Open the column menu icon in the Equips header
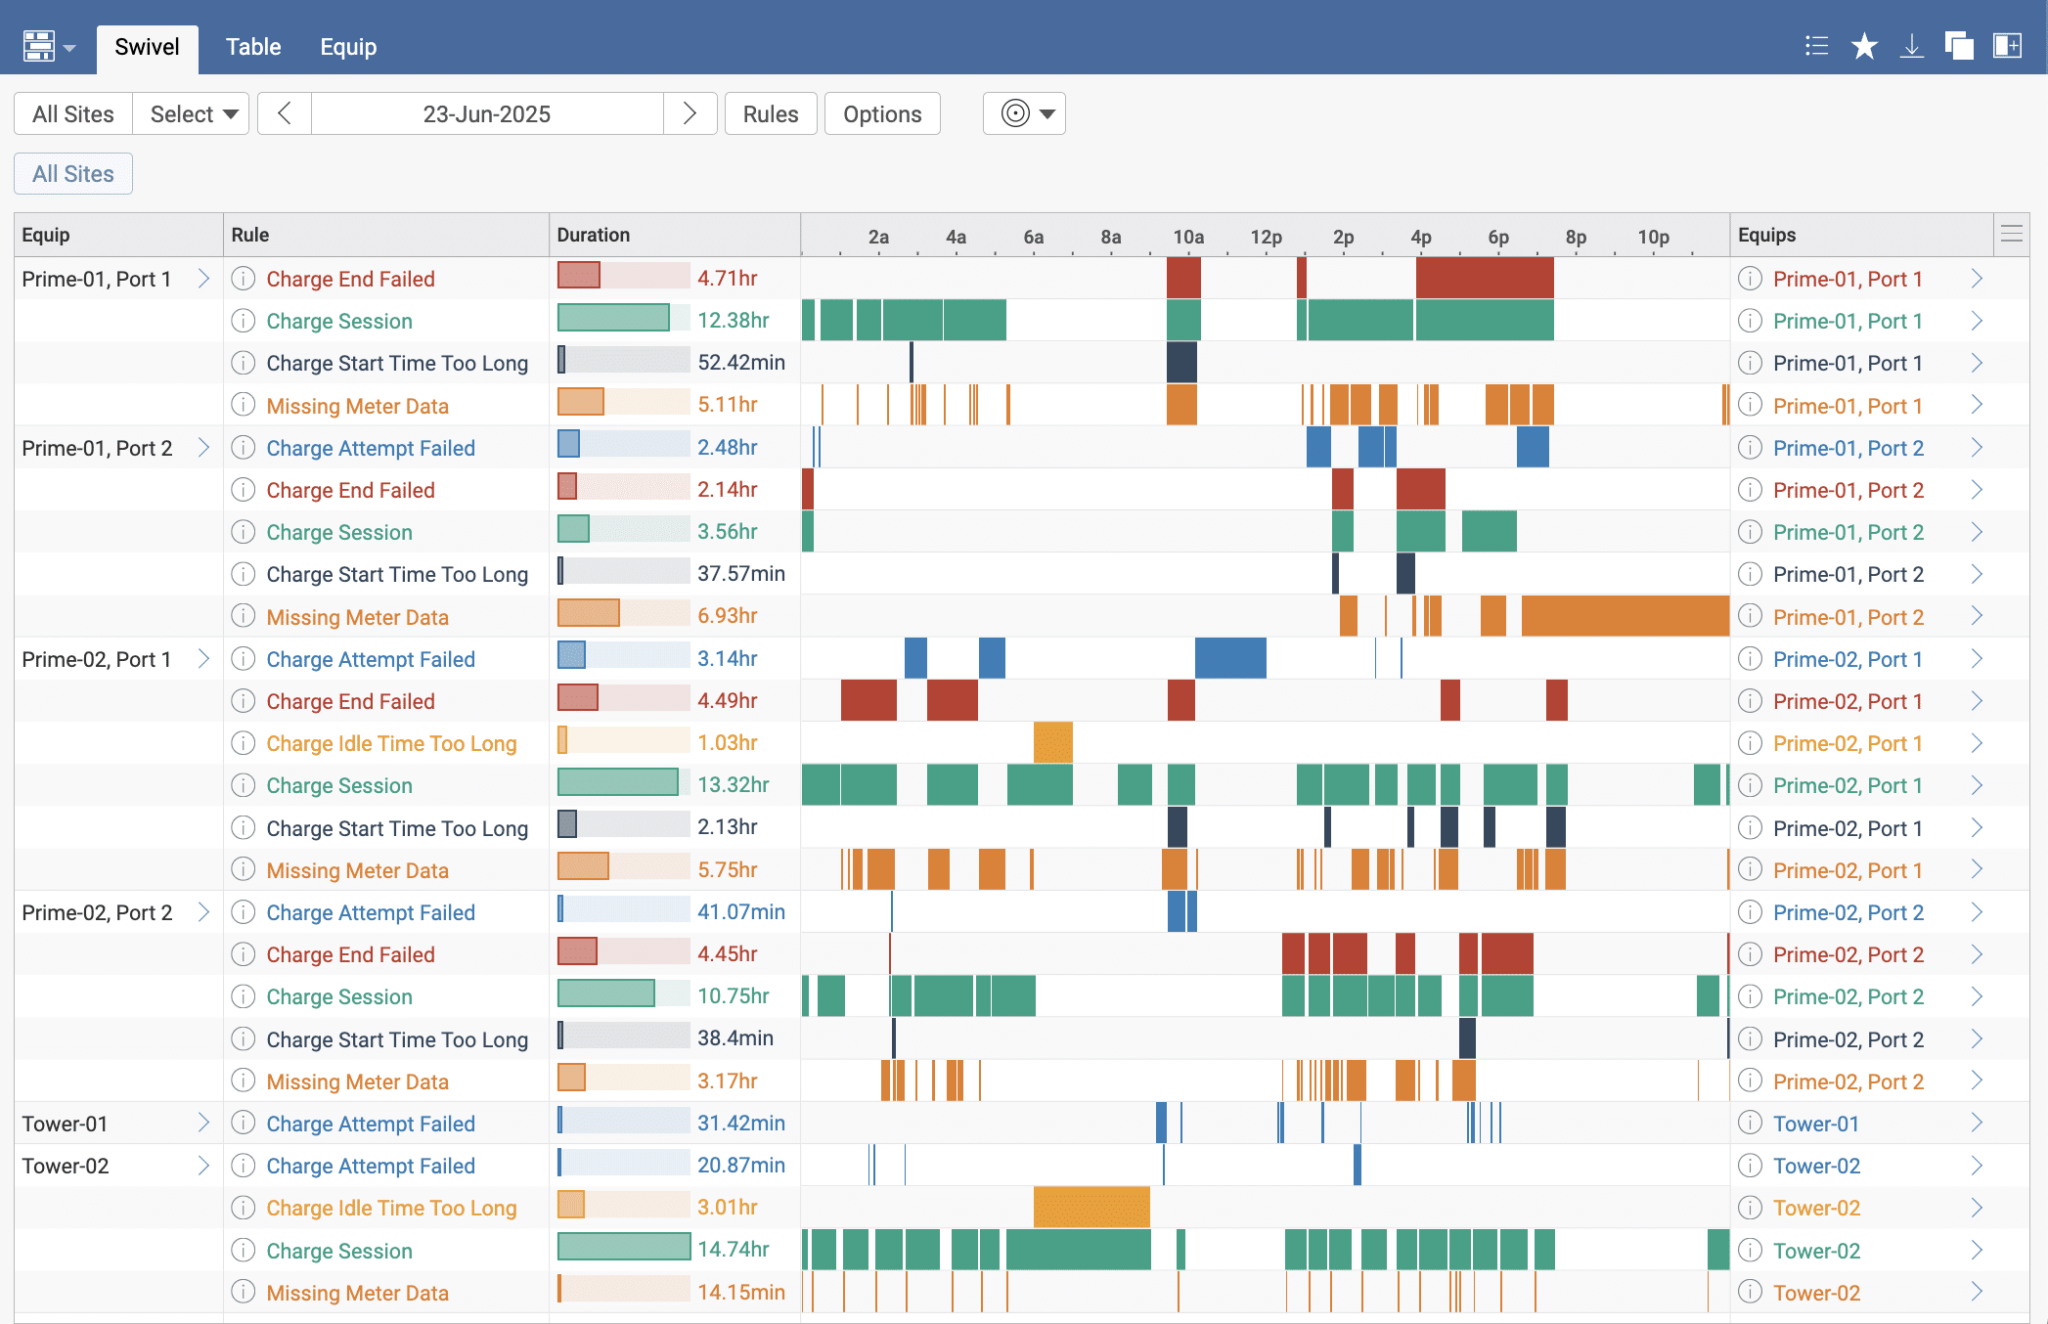2048x1324 pixels. (2011, 234)
